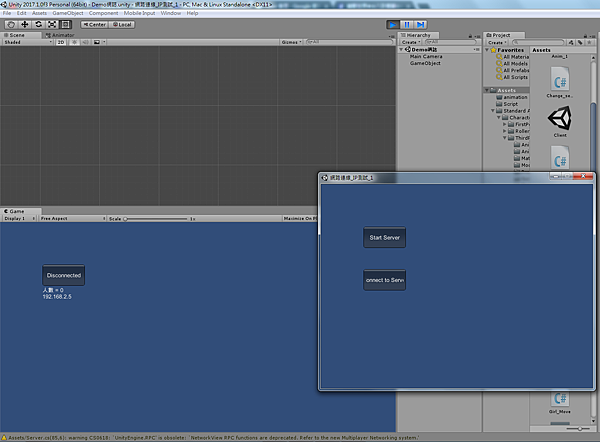Toggle the Center pivot mode button
The height and width of the screenshot is (442, 600).
pos(95,24)
